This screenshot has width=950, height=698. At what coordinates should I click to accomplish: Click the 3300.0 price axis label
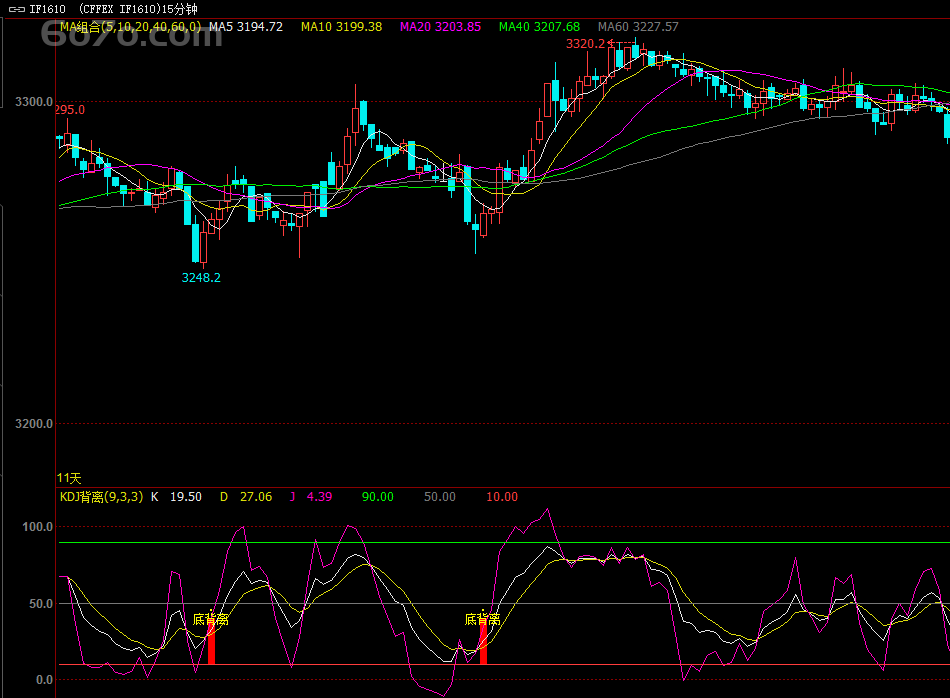(34, 102)
